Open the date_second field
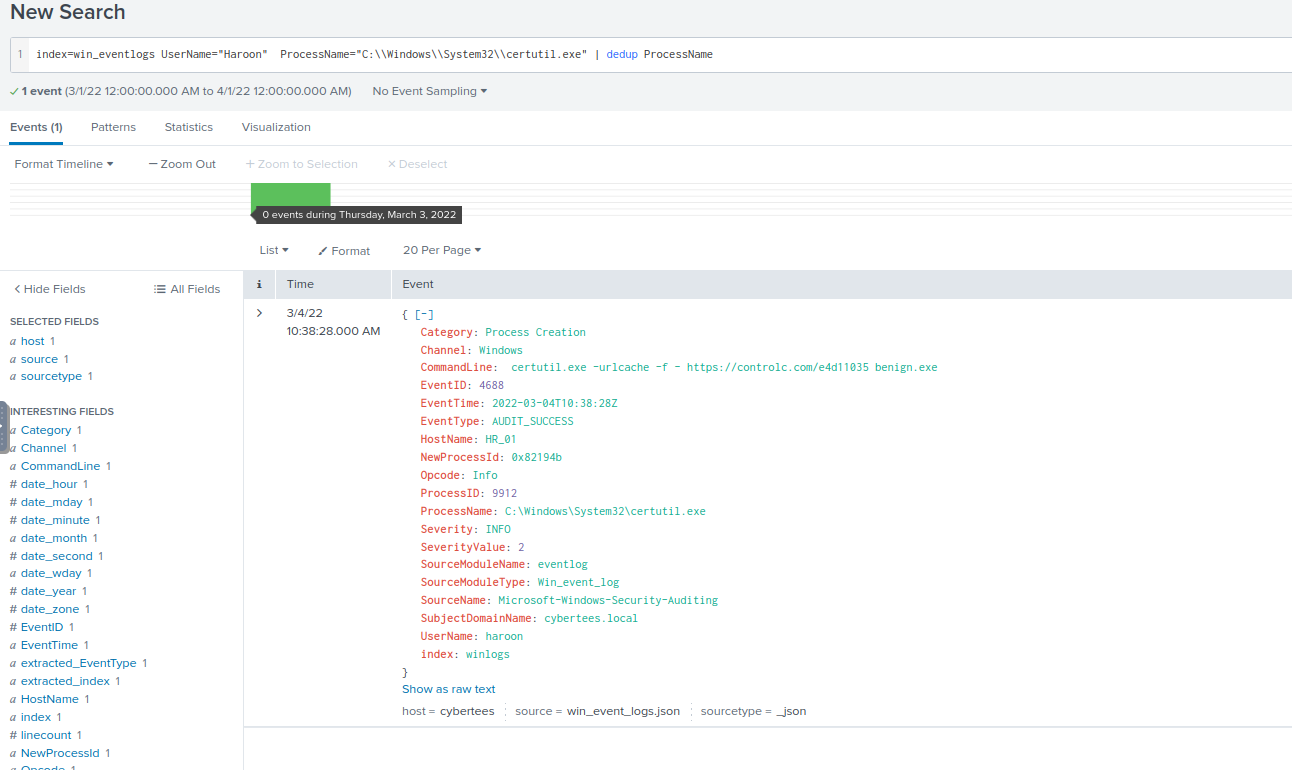 point(56,556)
